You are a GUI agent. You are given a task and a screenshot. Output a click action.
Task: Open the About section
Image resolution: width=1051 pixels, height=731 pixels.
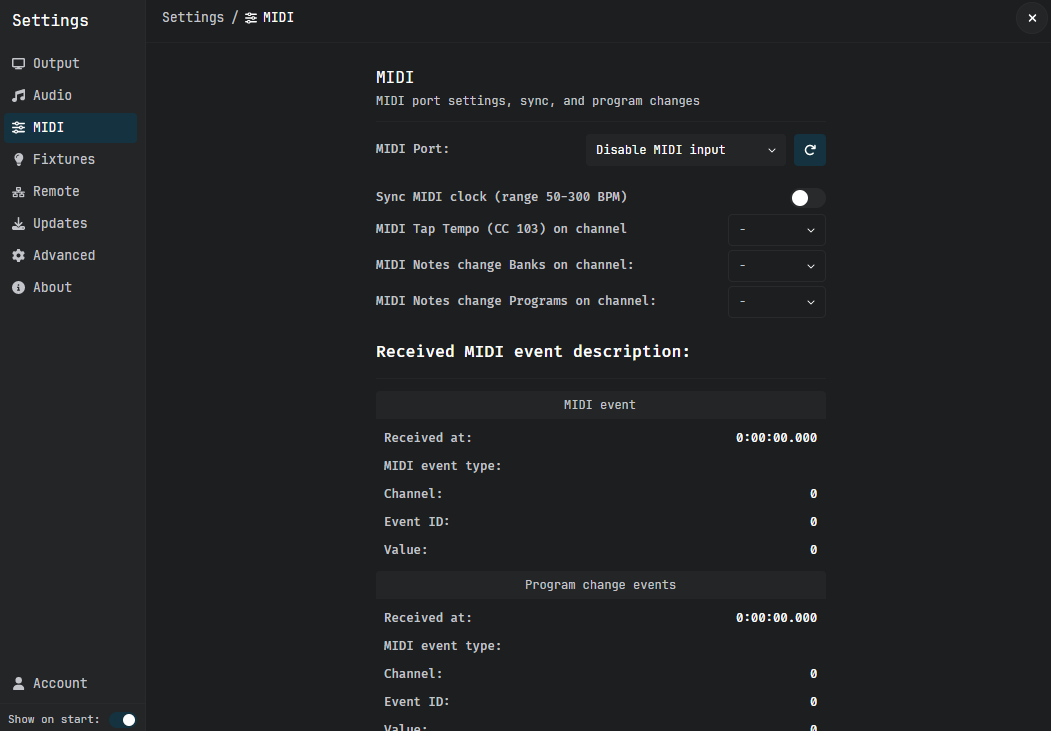tap(70, 287)
